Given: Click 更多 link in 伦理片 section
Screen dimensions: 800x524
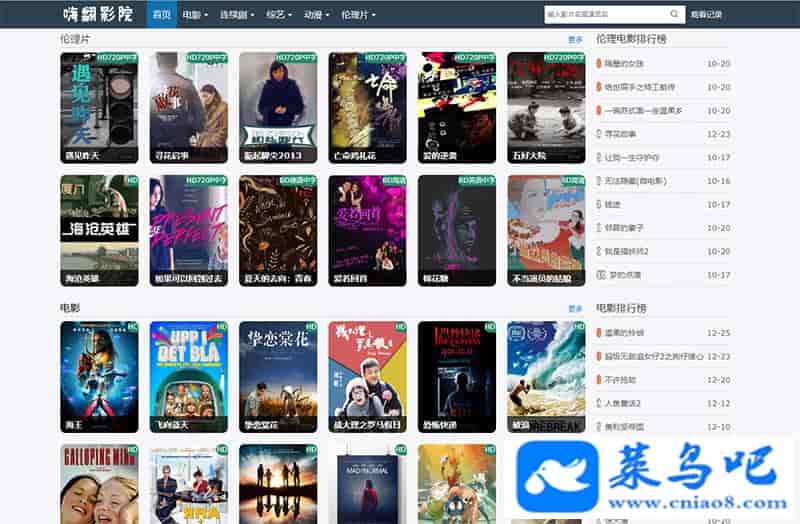Looking at the screenshot, I should [x=575, y=40].
